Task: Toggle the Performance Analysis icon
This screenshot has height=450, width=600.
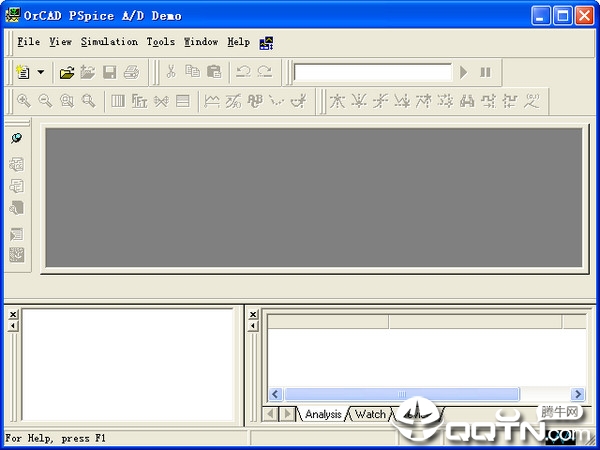Action: click(x=161, y=101)
